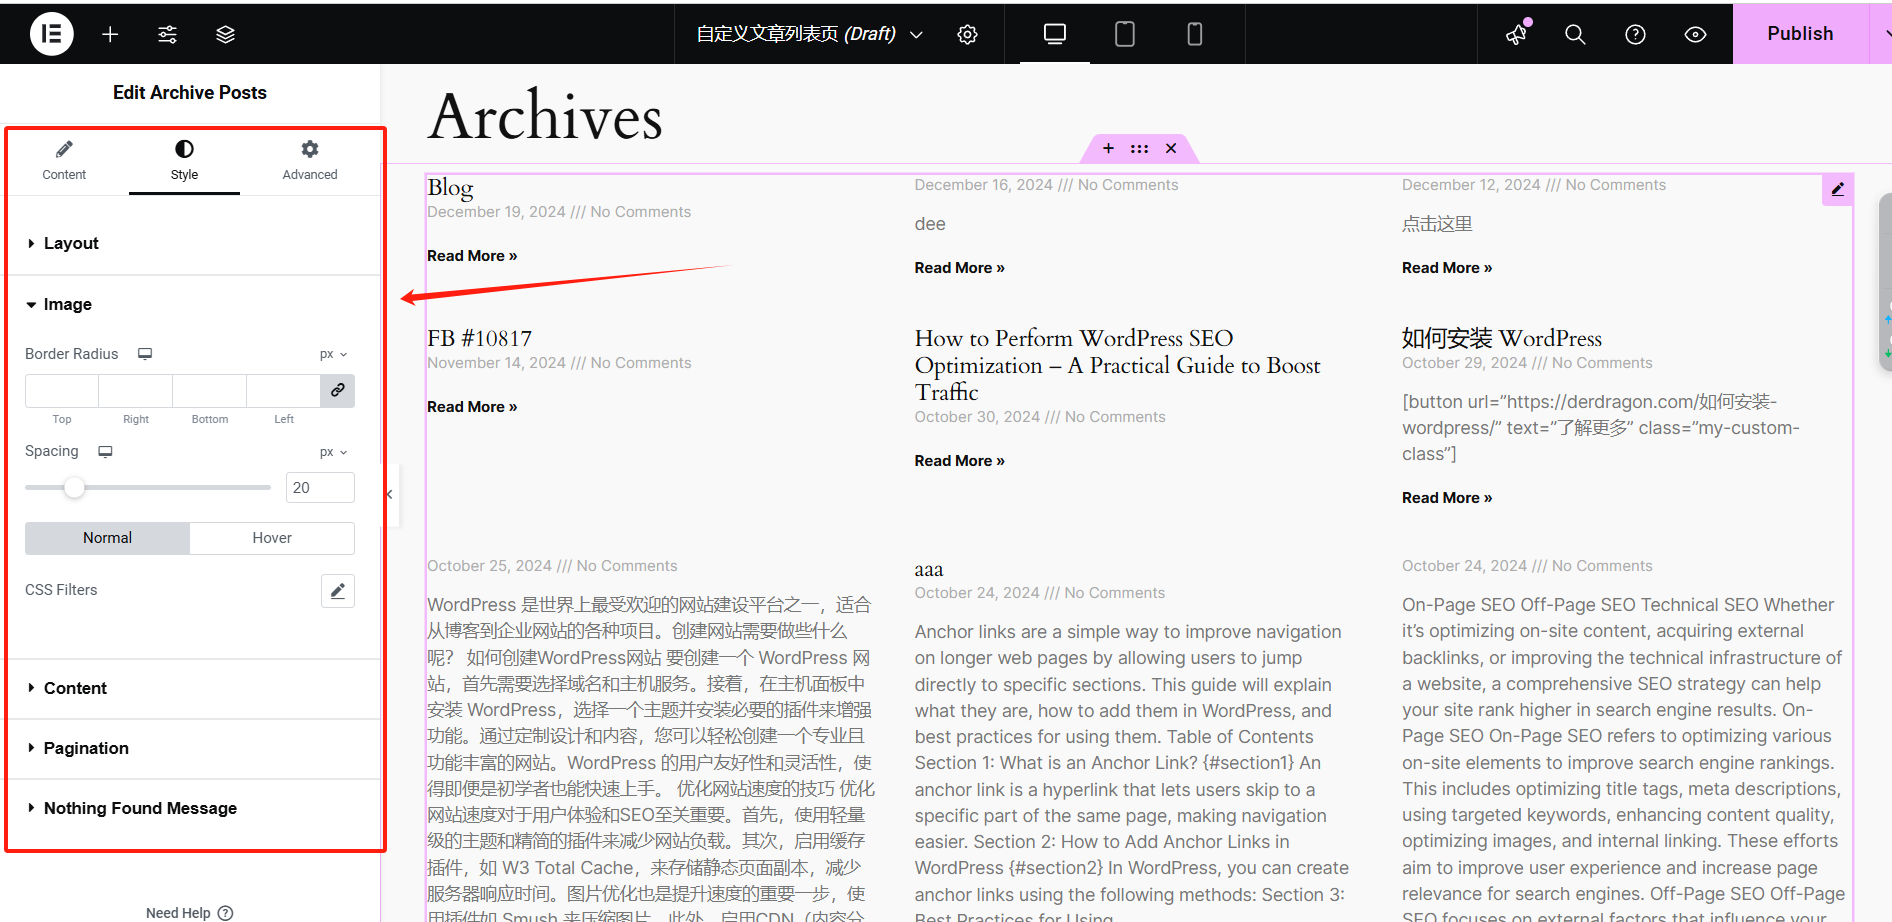Switch to the Hover state
1892x922 pixels.
tap(271, 538)
